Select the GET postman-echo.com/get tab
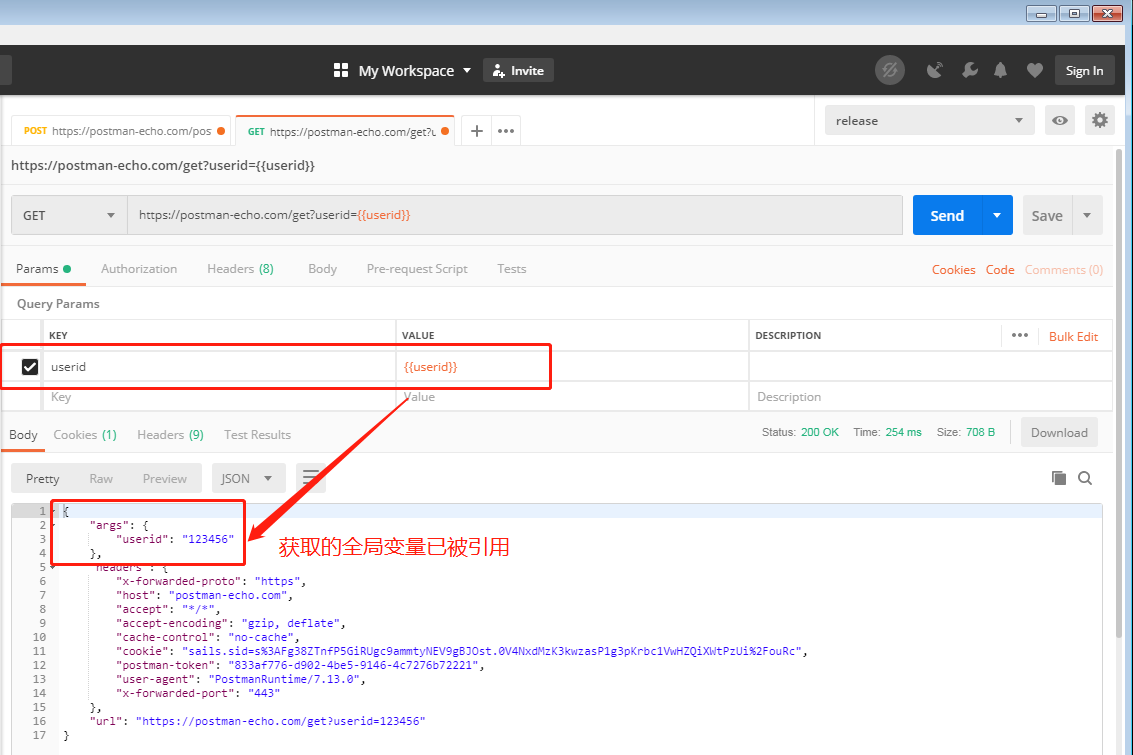This screenshot has width=1133, height=755. pos(345,131)
